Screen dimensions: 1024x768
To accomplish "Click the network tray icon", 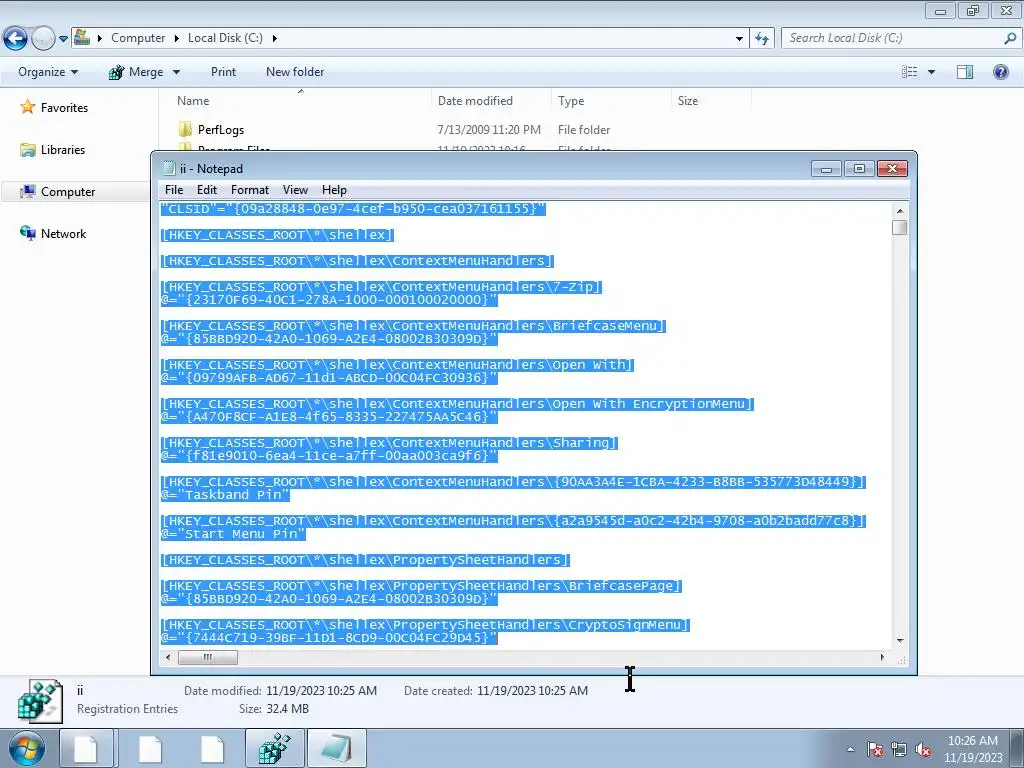I will coord(899,749).
